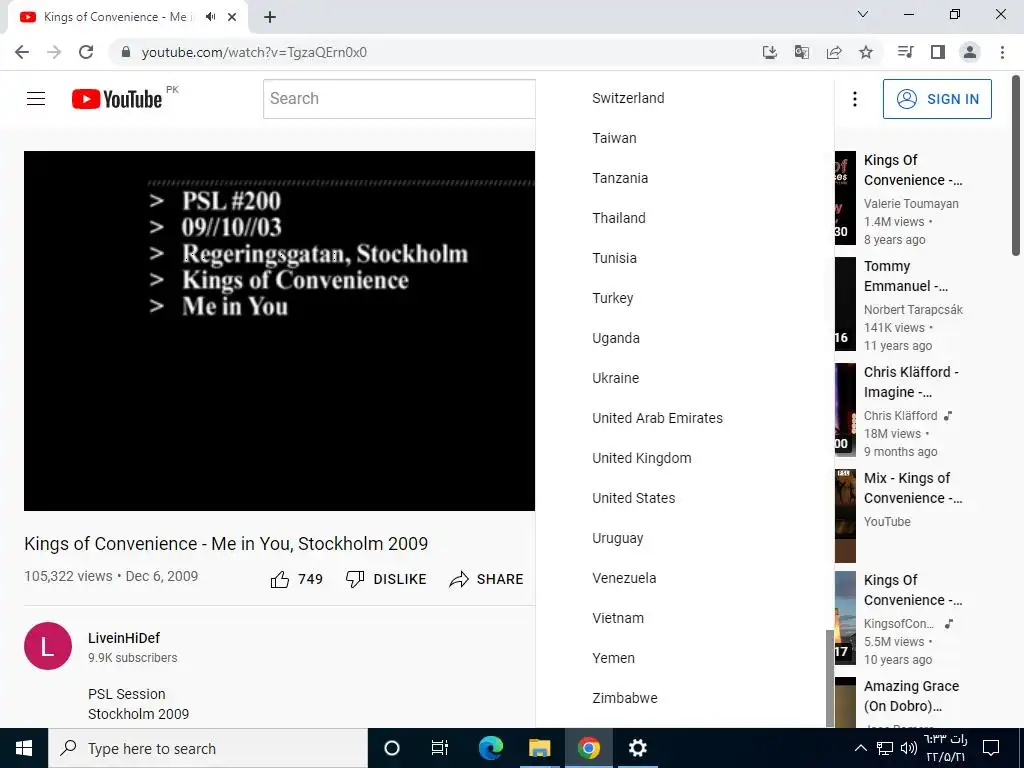This screenshot has width=1024, height=768.
Task: Open Task View in the taskbar
Action: (x=440, y=748)
